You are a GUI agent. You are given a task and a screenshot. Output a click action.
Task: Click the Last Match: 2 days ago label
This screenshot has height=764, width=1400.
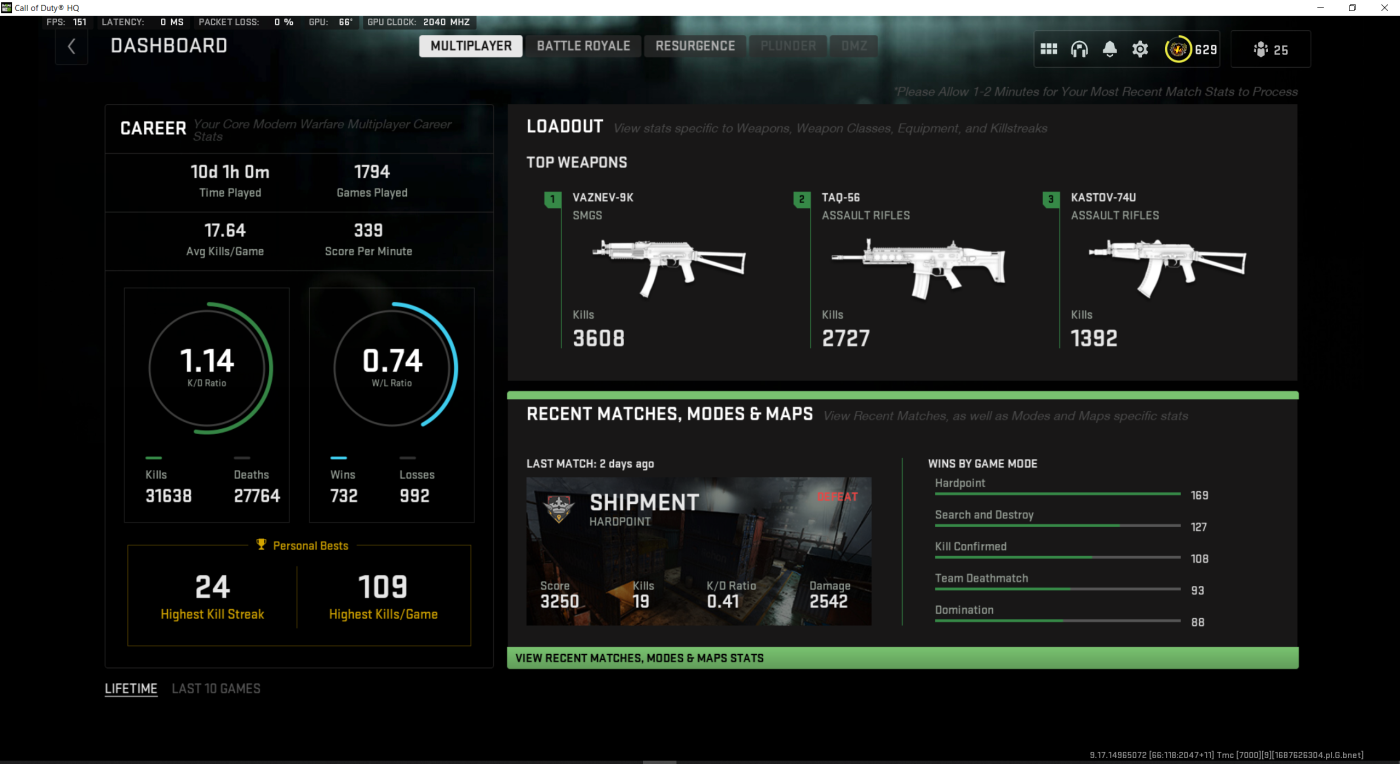(x=591, y=464)
